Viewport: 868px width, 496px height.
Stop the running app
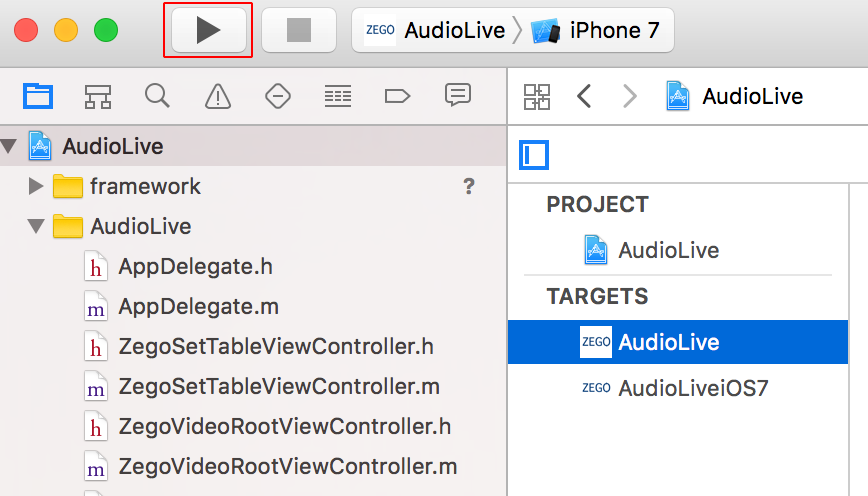pyautogui.click(x=298, y=30)
